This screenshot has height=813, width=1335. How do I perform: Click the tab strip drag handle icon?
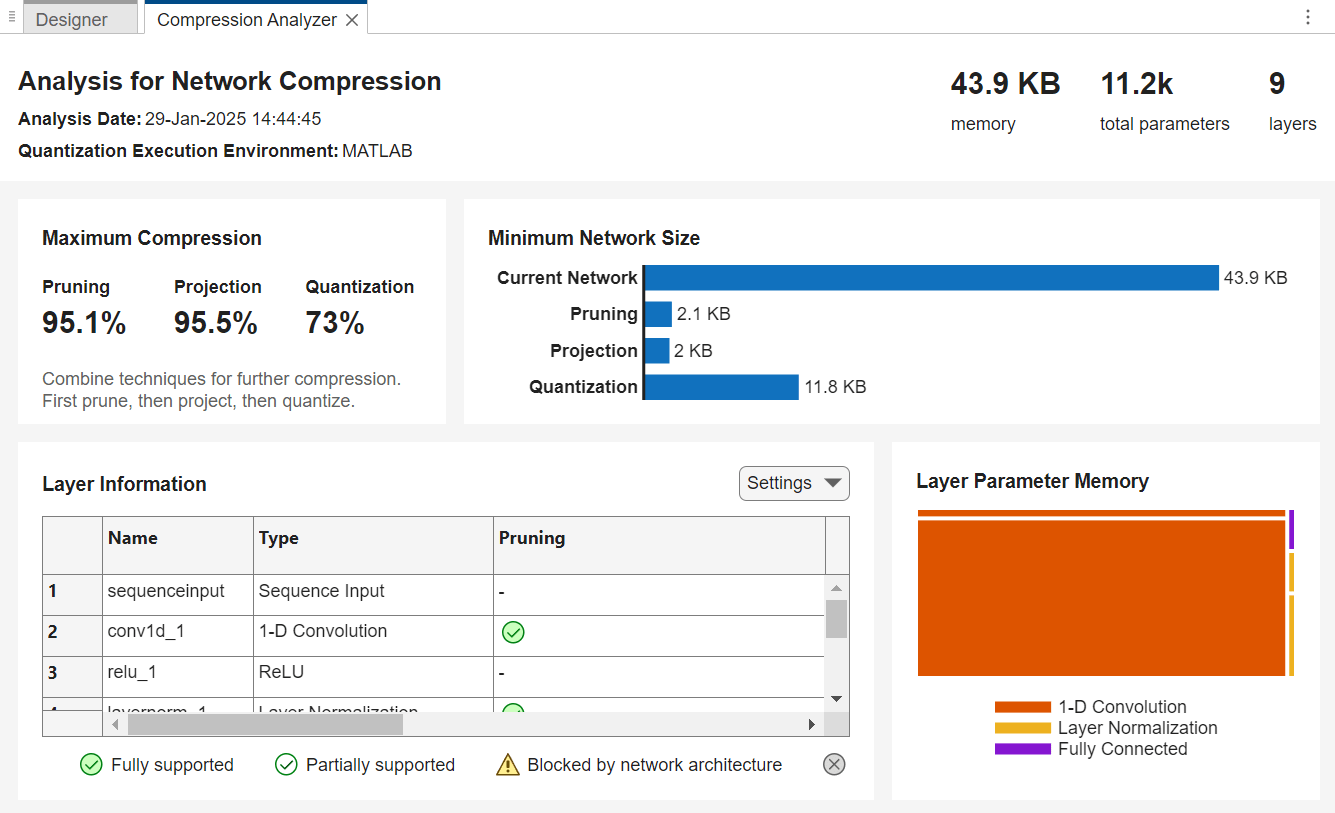click(x=11, y=17)
